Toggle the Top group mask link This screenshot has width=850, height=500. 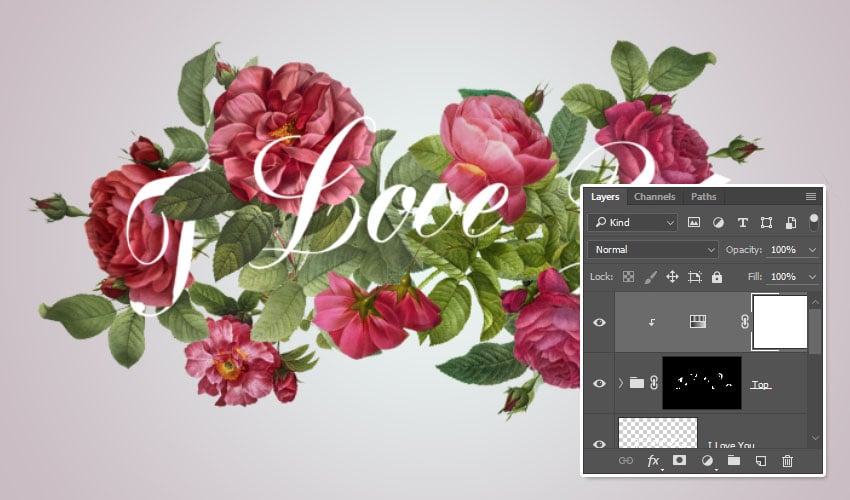(653, 383)
